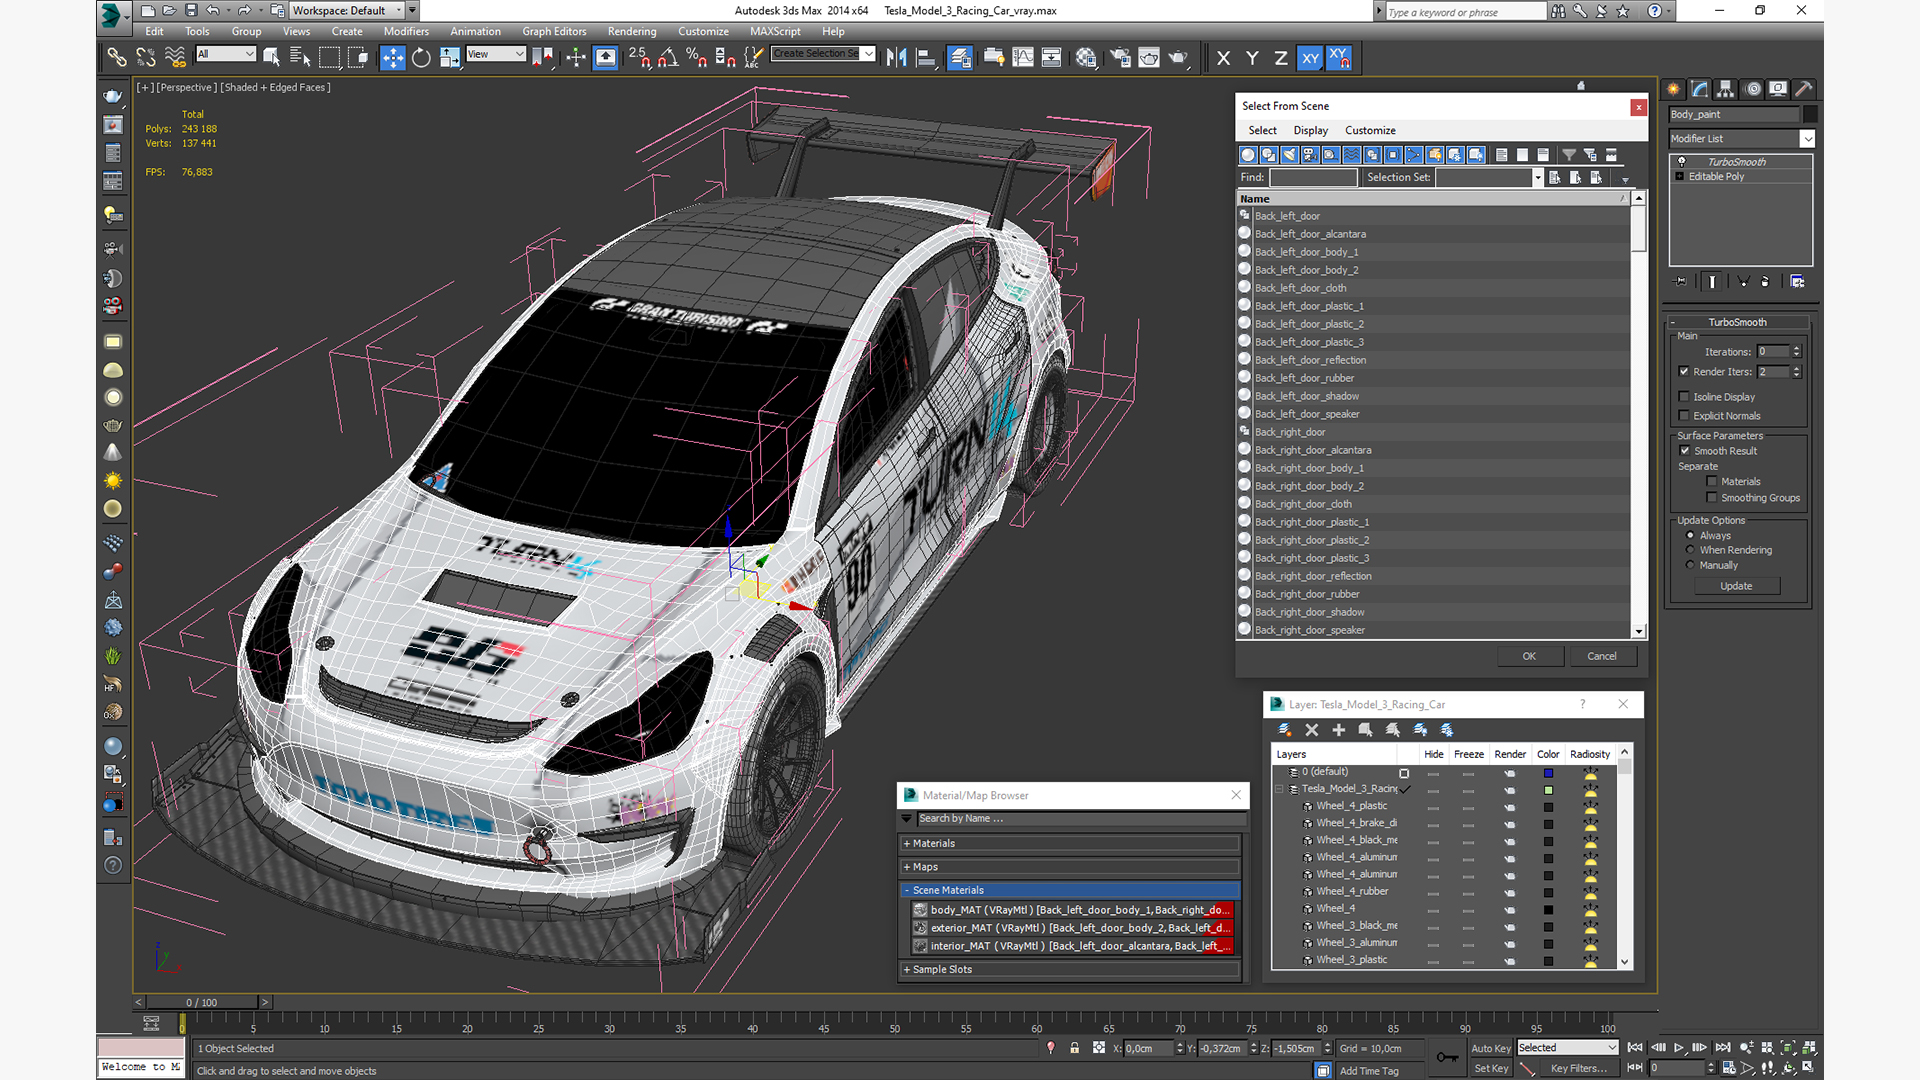Open the Manage Layers toolbar icon
1920x1080 pixels.
960,58
